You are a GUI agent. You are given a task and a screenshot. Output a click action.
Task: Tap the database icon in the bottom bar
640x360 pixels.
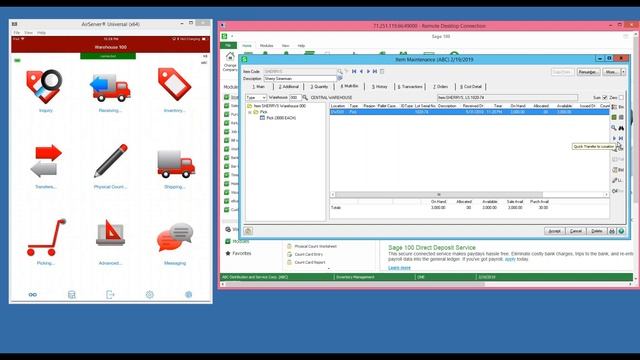coord(71,295)
